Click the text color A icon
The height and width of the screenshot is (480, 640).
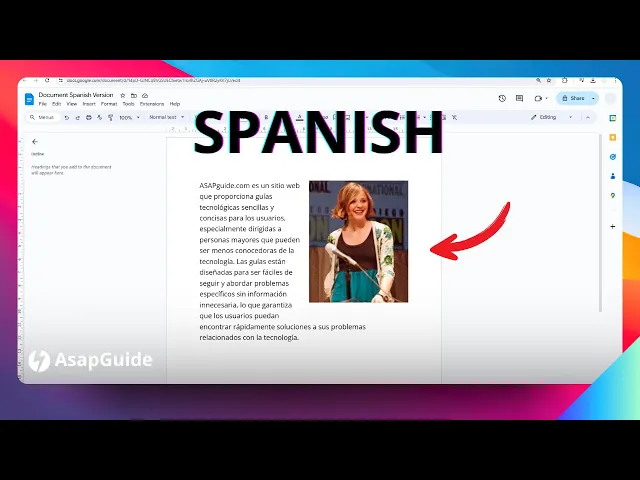click(300, 118)
